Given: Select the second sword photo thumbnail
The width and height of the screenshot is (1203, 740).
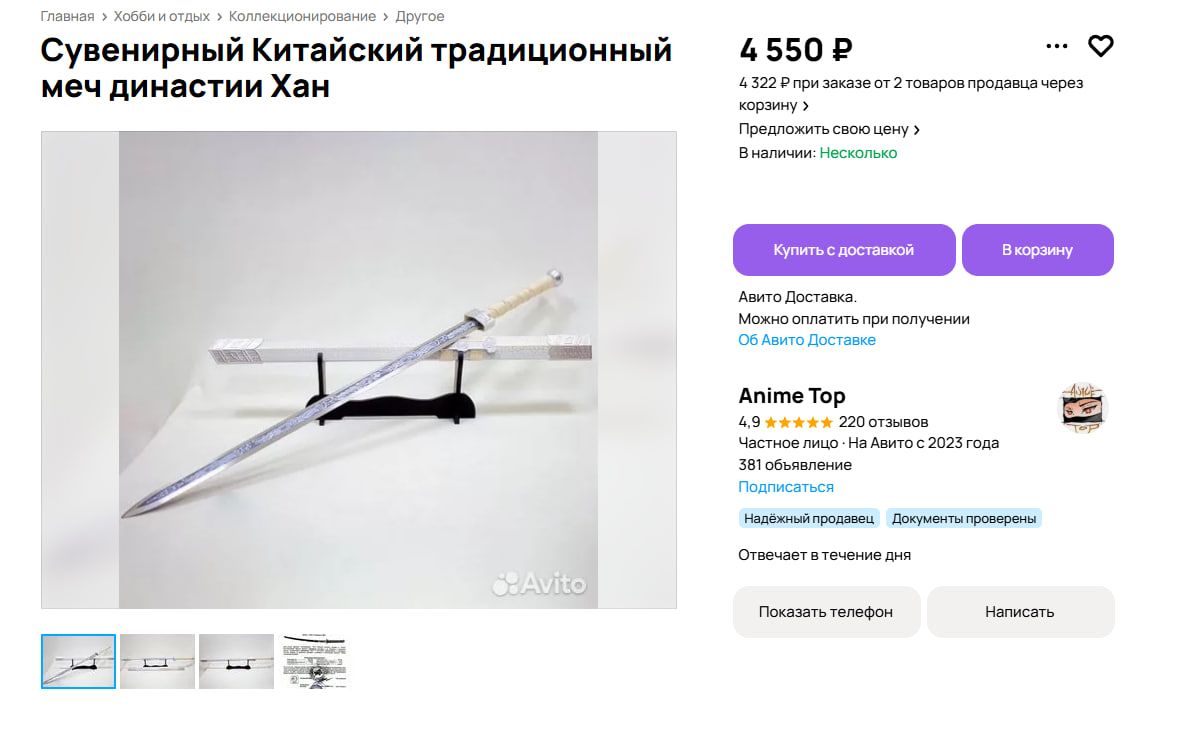Looking at the screenshot, I should [x=157, y=661].
